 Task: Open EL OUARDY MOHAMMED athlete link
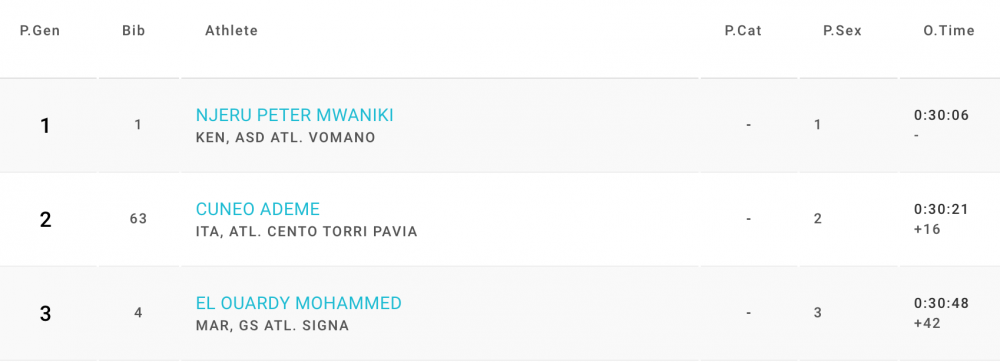point(298,303)
